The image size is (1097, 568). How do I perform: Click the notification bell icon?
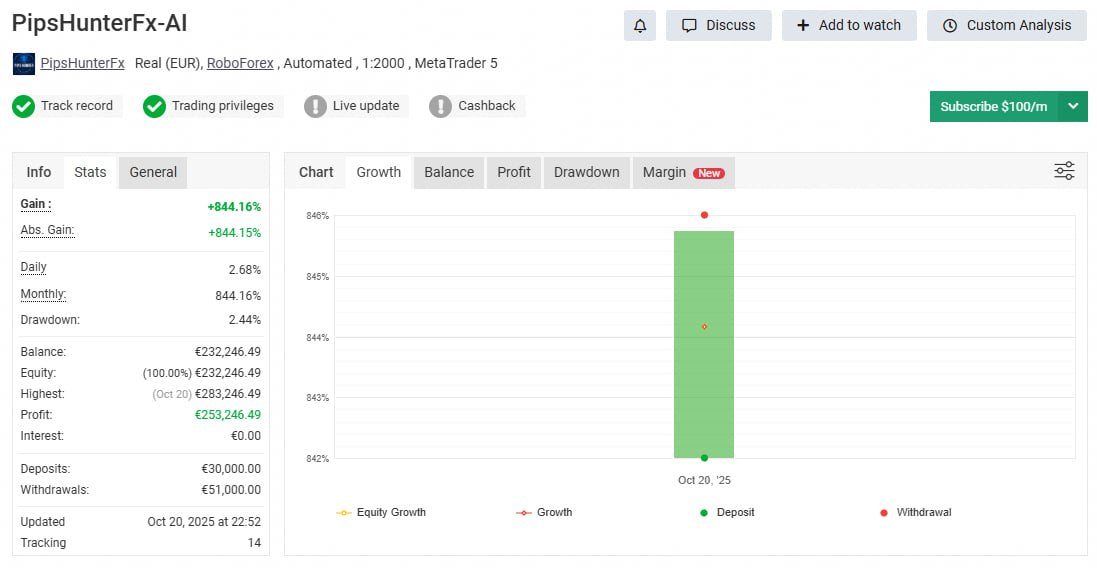tap(640, 25)
